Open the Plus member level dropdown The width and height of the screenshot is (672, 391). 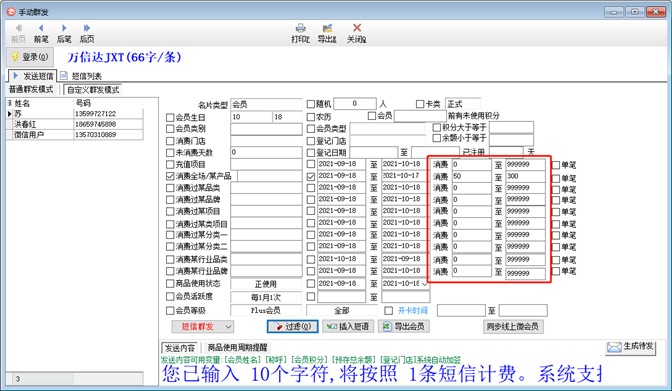(x=266, y=310)
